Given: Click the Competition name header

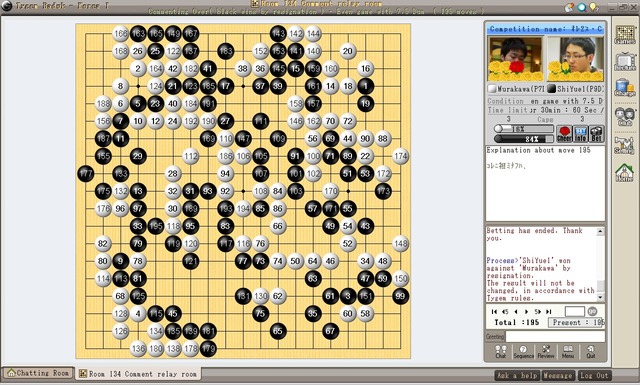Looking at the screenshot, I should point(545,29).
